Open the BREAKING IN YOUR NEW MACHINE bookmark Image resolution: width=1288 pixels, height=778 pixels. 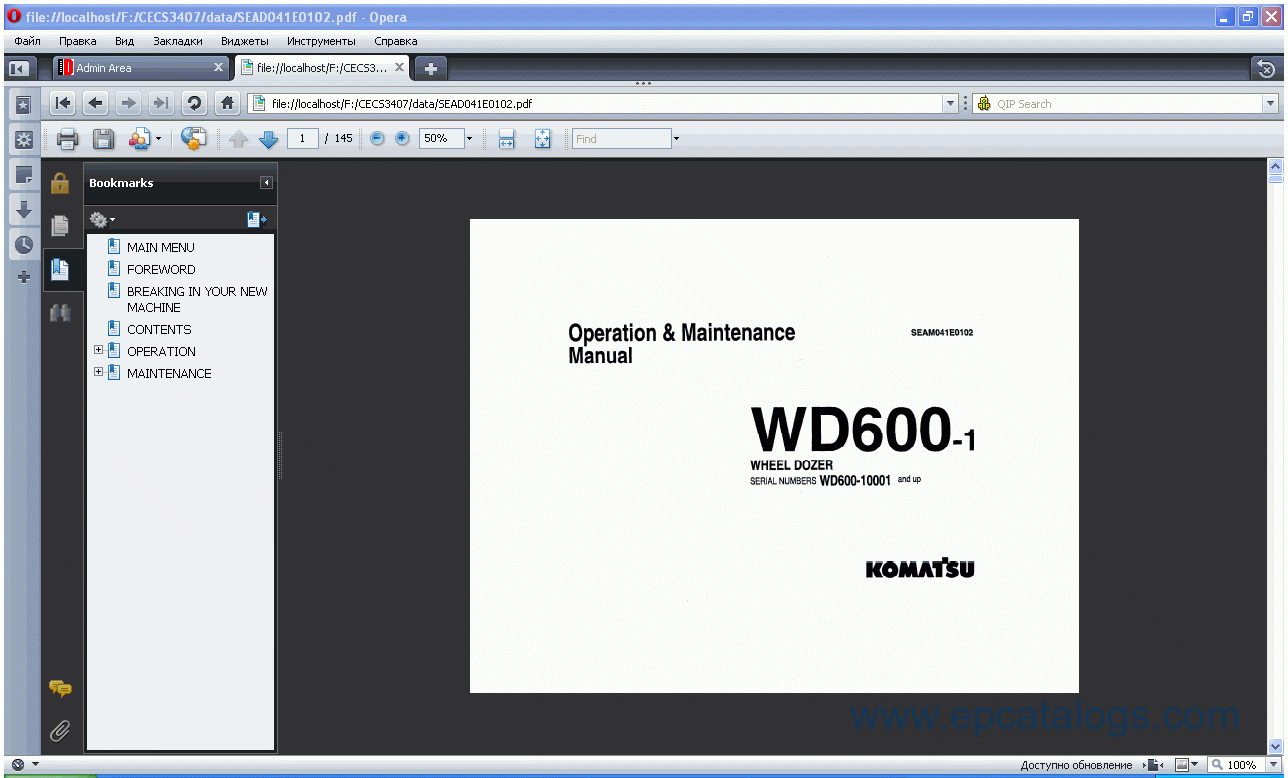tap(197, 299)
